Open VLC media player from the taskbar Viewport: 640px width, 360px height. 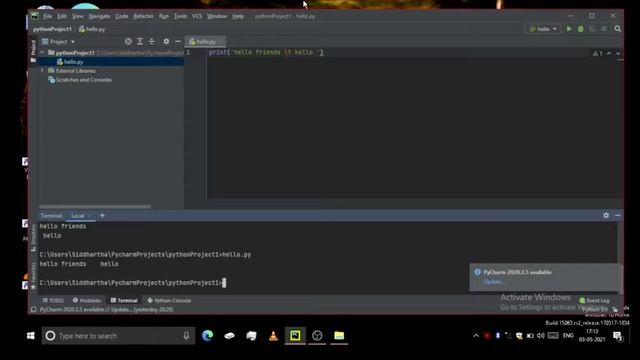pos(273,336)
